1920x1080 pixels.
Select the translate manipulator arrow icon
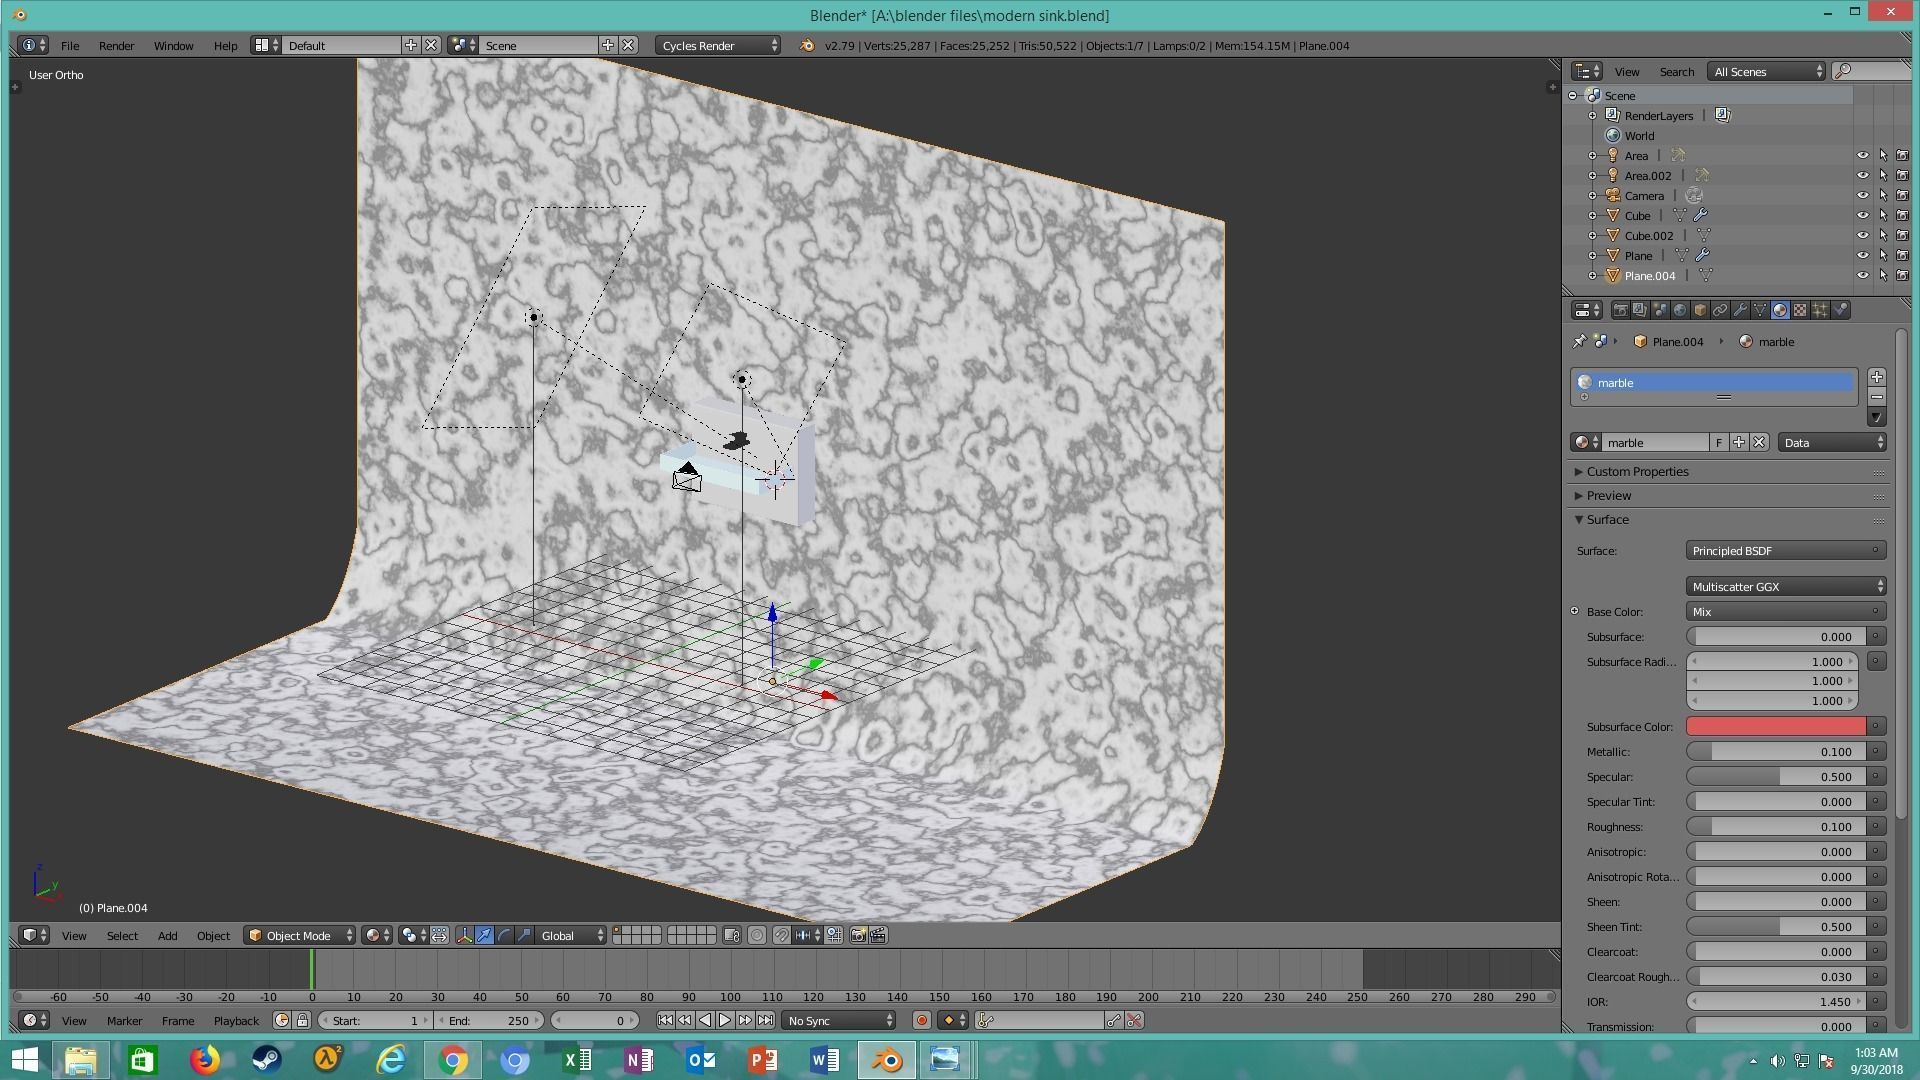[484, 935]
